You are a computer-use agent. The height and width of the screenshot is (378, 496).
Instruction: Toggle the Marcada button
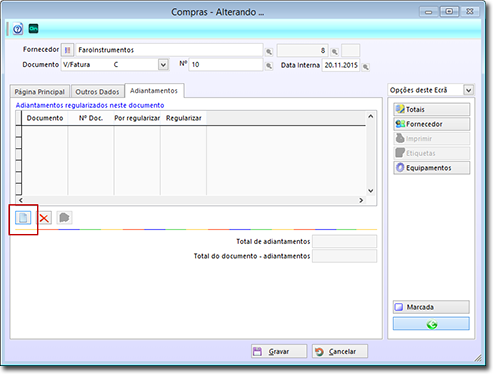pyautogui.click(x=431, y=307)
